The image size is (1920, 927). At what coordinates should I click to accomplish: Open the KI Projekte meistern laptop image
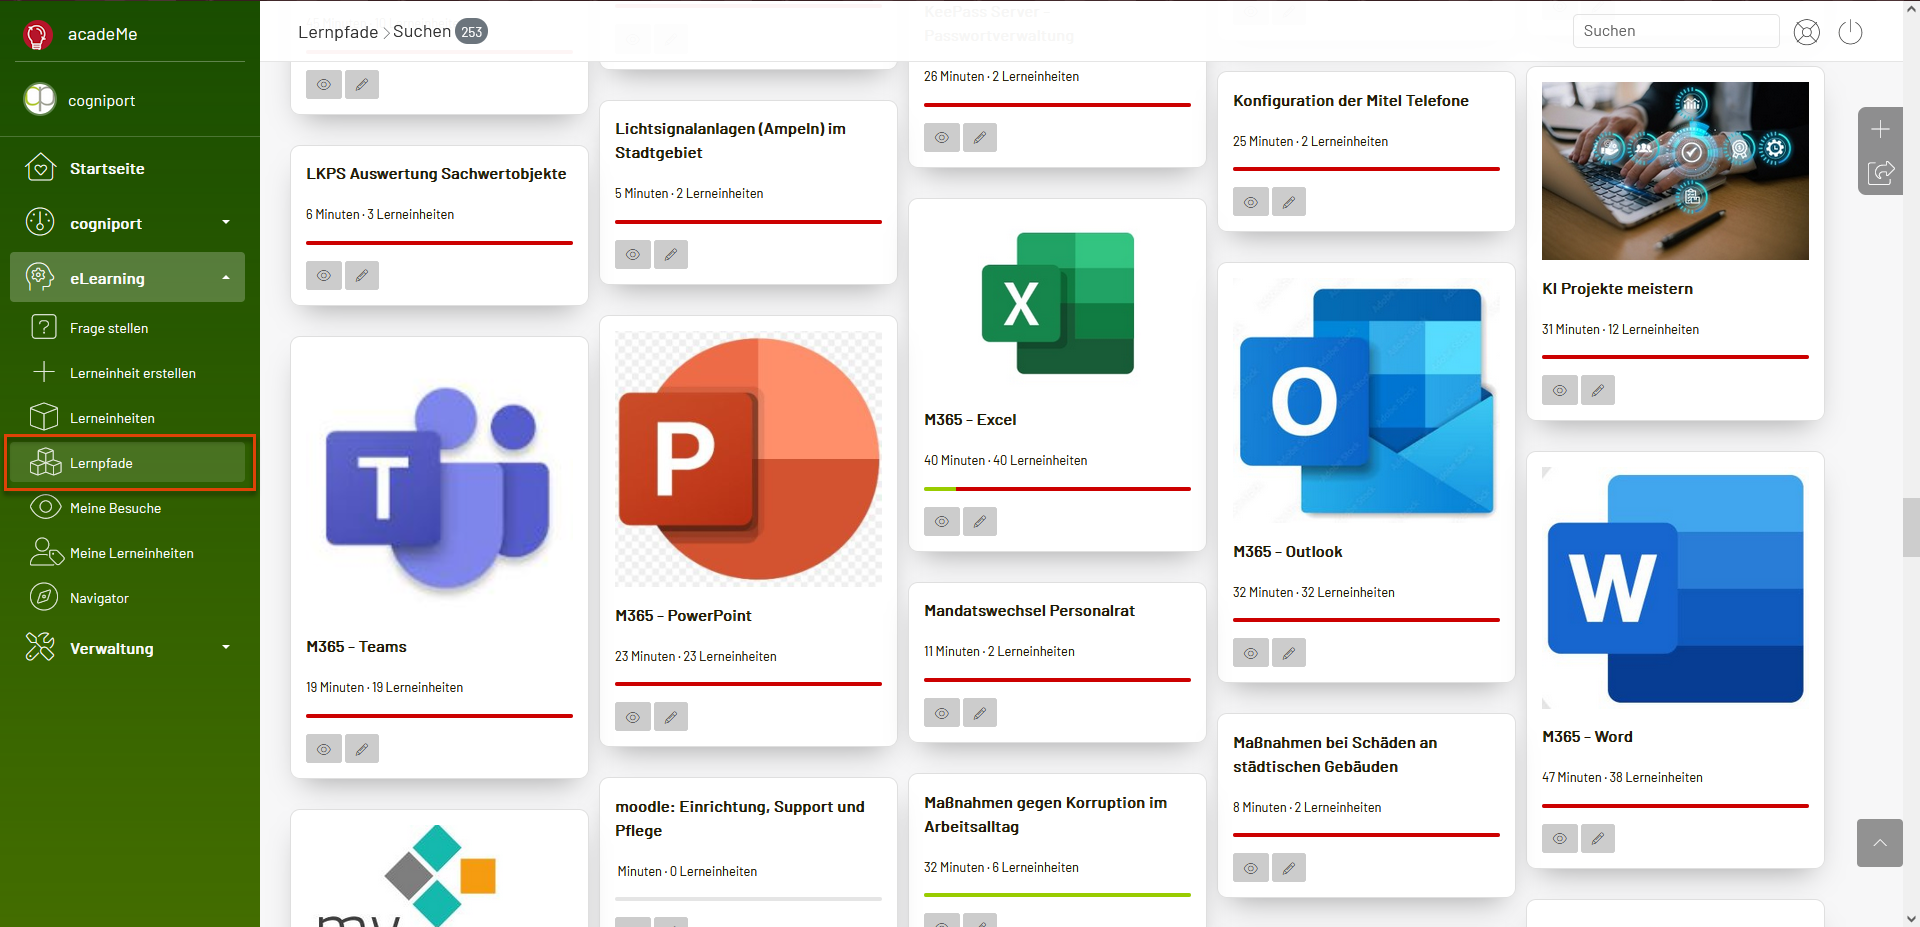1675,171
